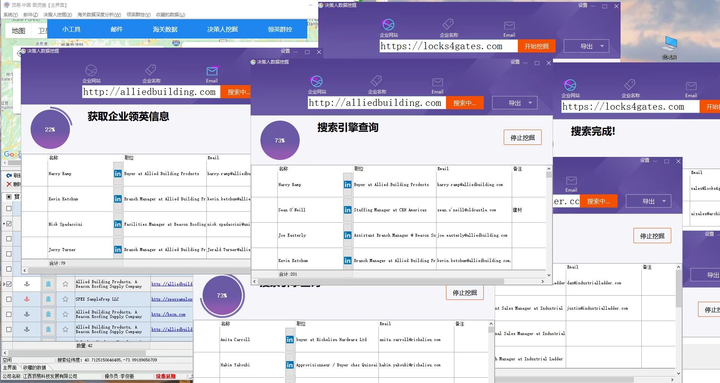
Task: Select 领英群控 on the blue toolbar
Action: (280, 29)
